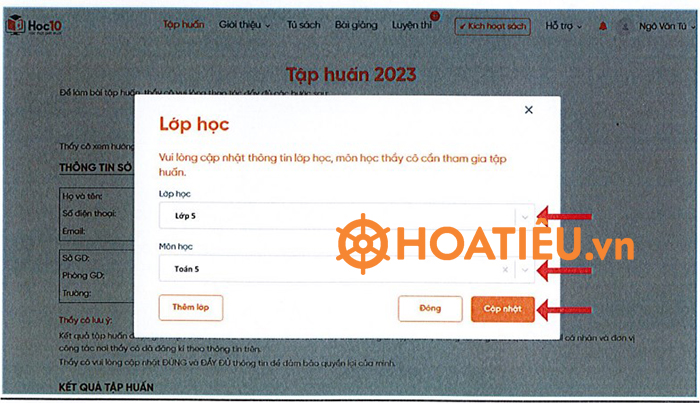The image size is (700, 403).
Task: Click the red badge on Luyện thi
Action: point(435,16)
